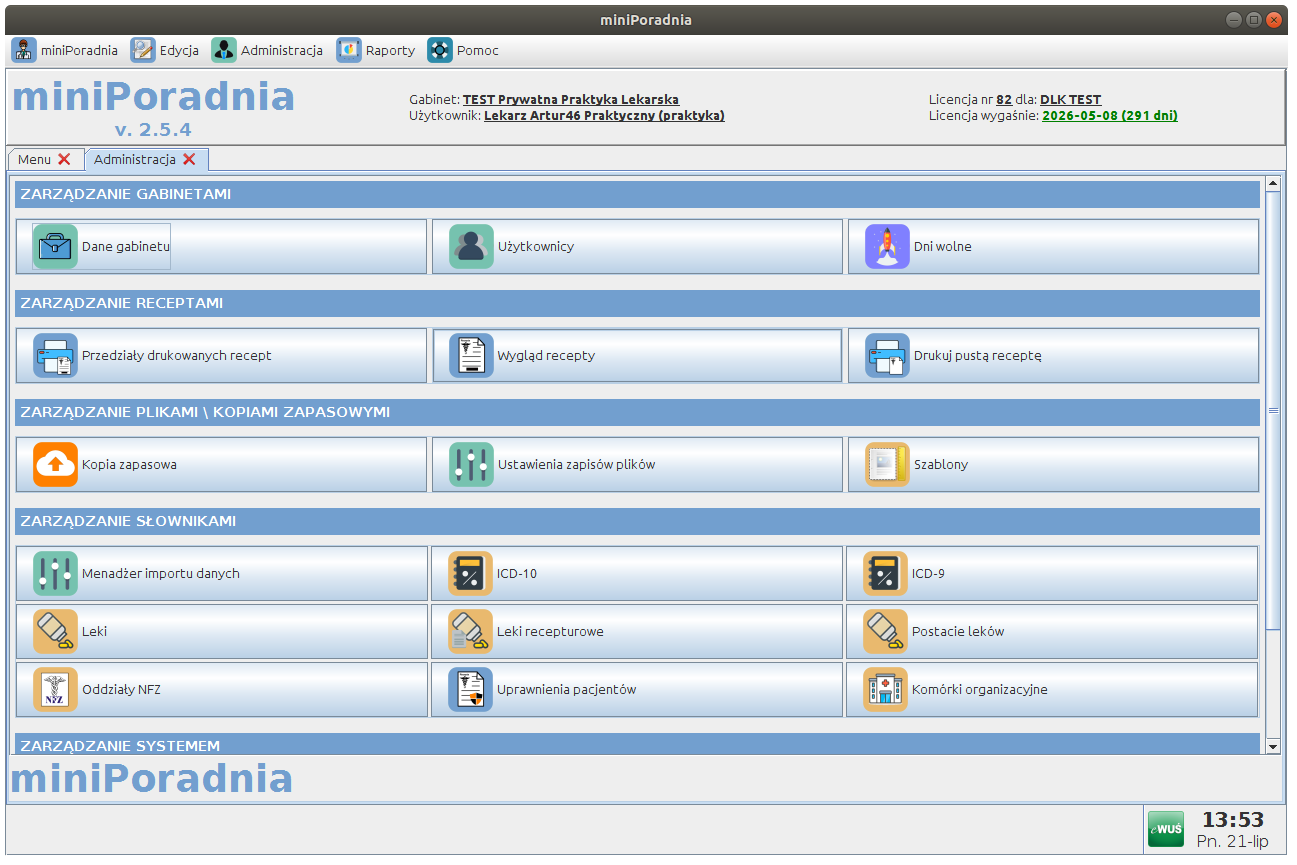Viewport: 1297px width, 865px height.
Task: Click the Użytkownicy user icon
Action: click(471, 246)
